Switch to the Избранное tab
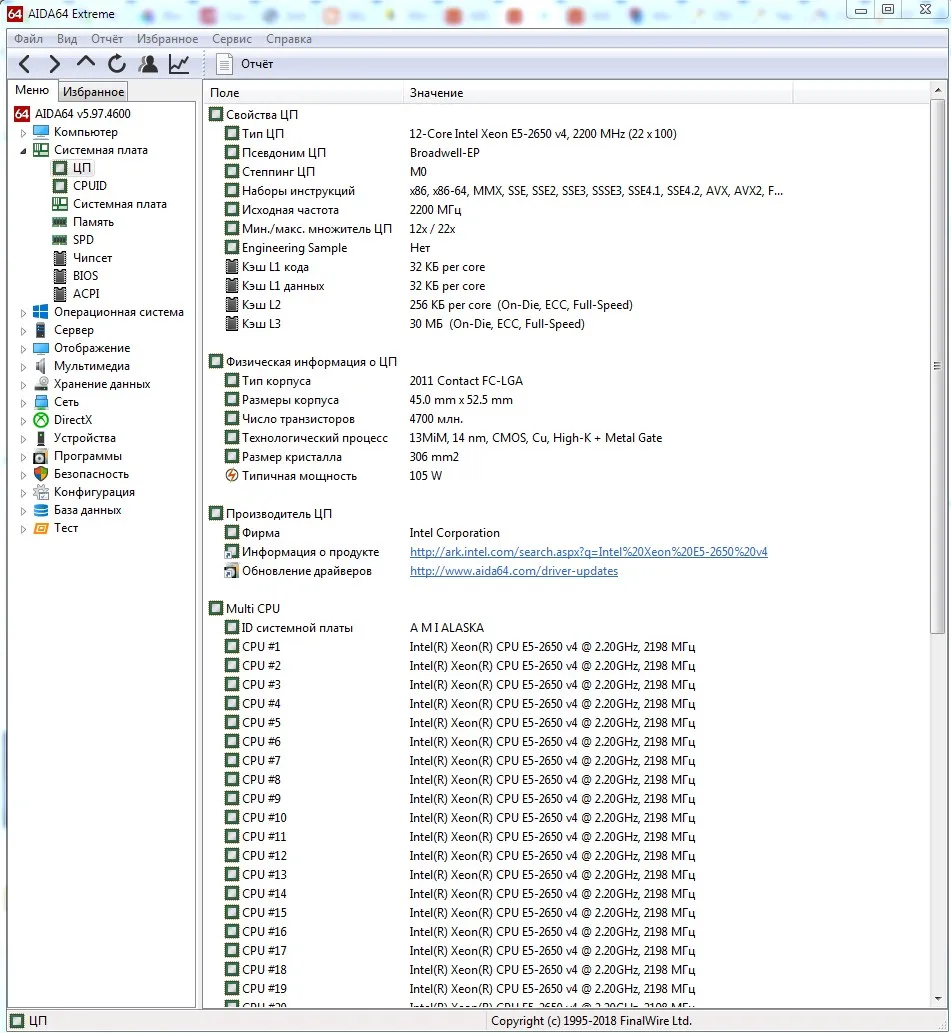Image resolution: width=951 pixels, height=1033 pixels. 94,92
